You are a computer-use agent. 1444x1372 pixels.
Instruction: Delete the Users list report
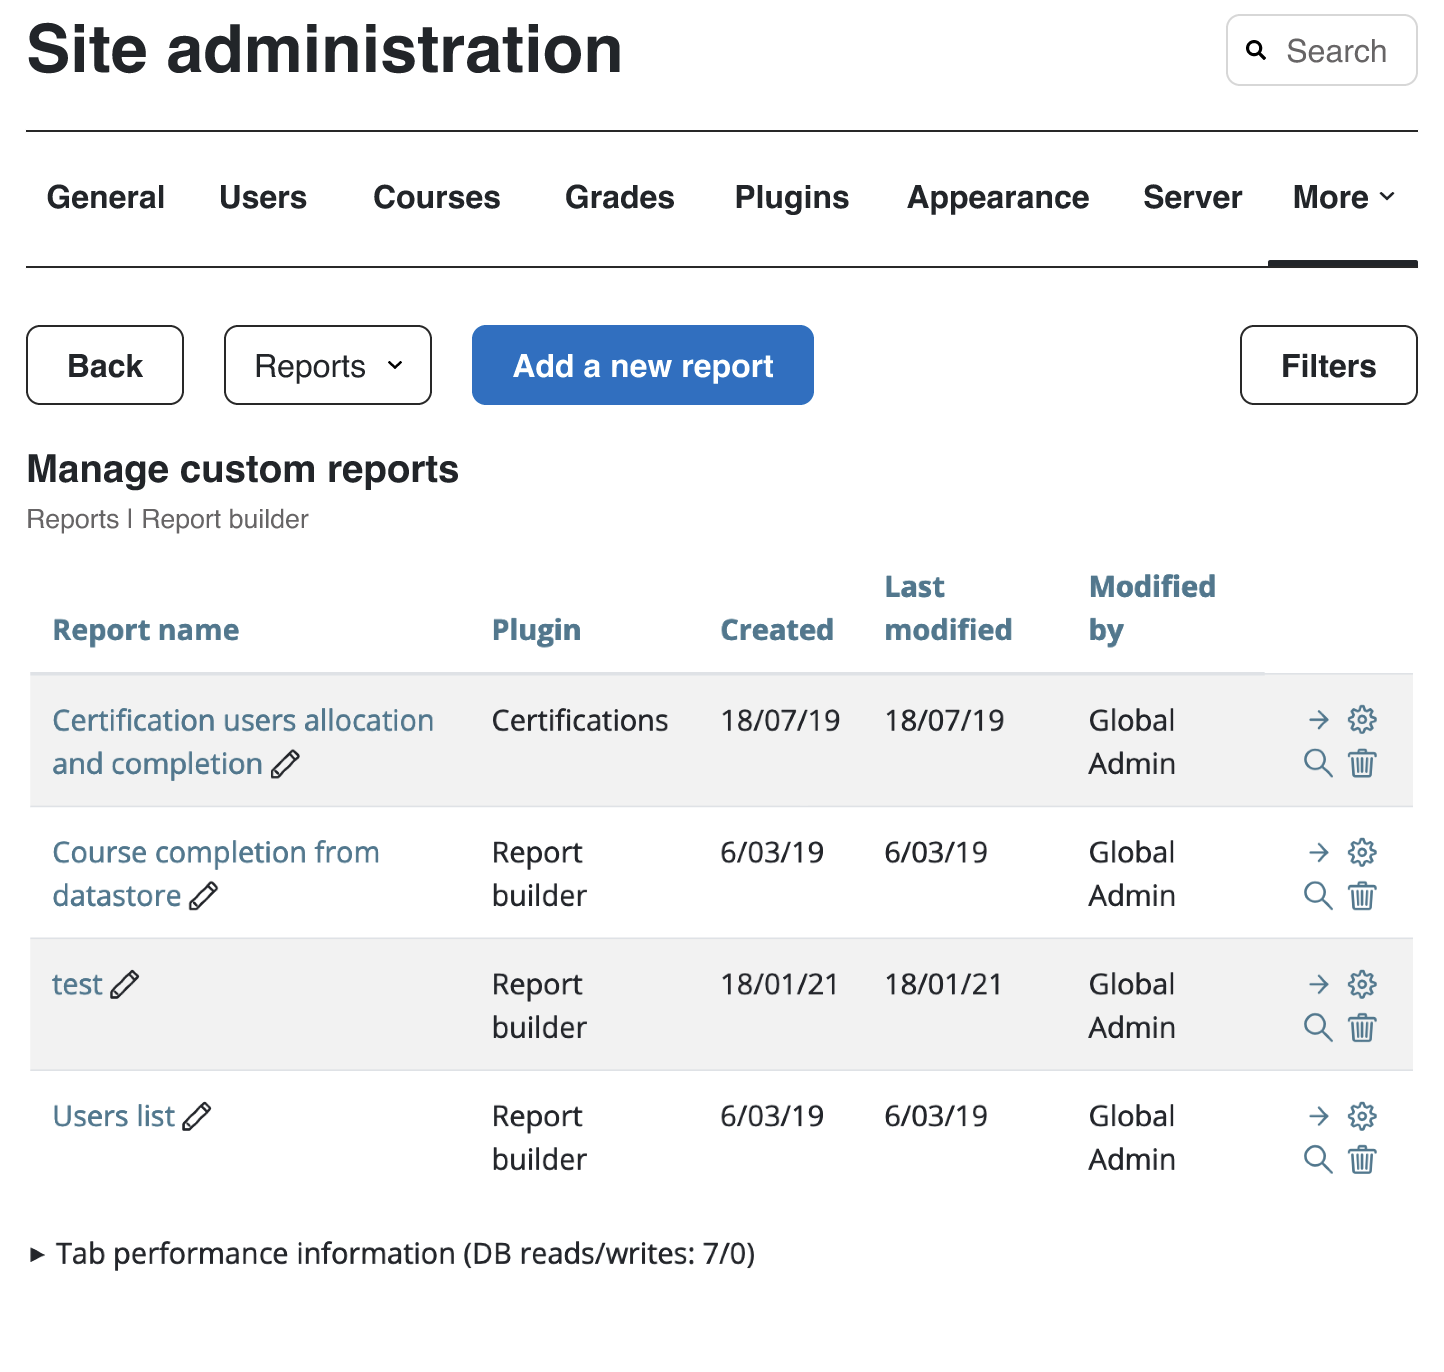(1362, 1160)
